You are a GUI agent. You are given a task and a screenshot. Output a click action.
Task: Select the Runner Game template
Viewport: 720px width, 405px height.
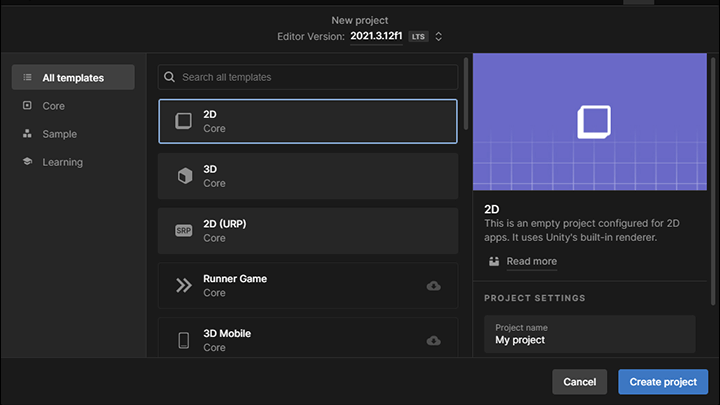[308, 285]
